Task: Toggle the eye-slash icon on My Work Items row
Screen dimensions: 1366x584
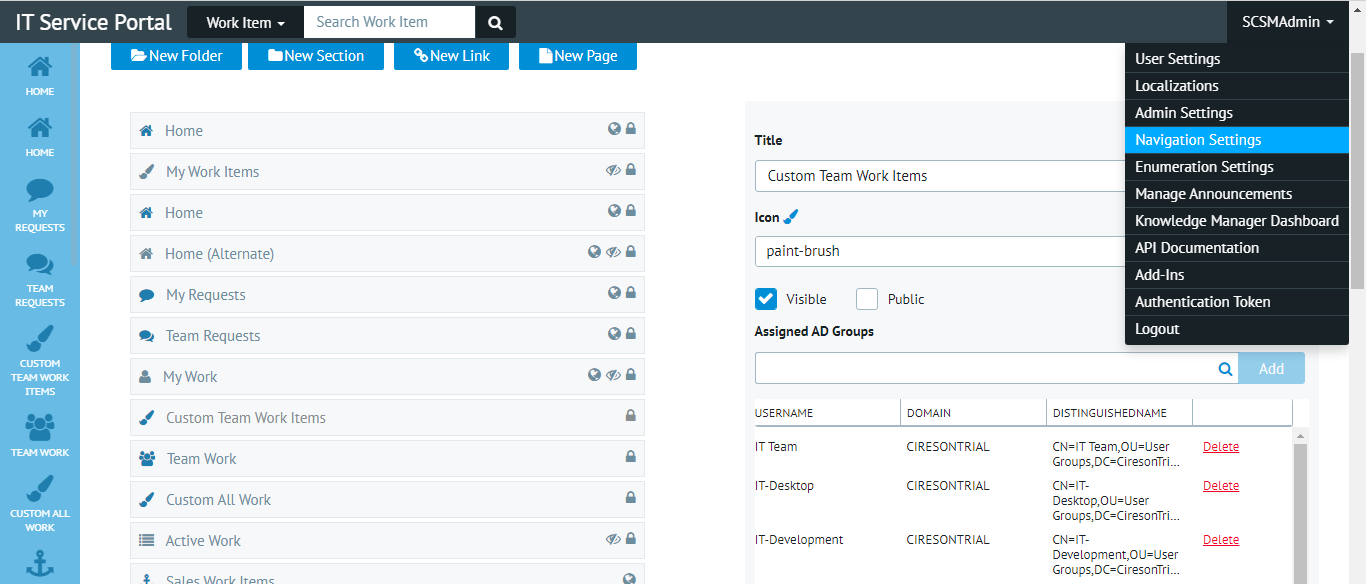Action: 613,170
